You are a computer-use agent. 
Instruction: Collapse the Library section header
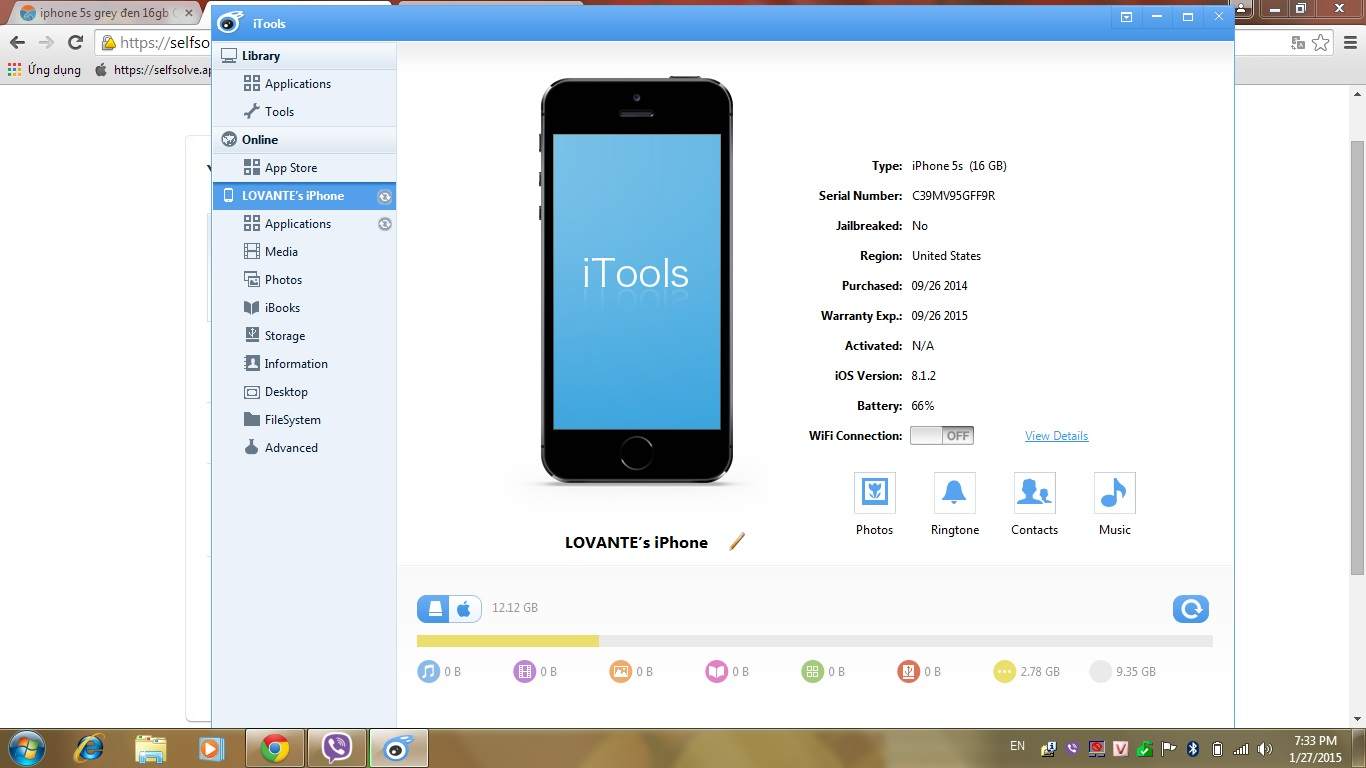(x=304, y=56)
